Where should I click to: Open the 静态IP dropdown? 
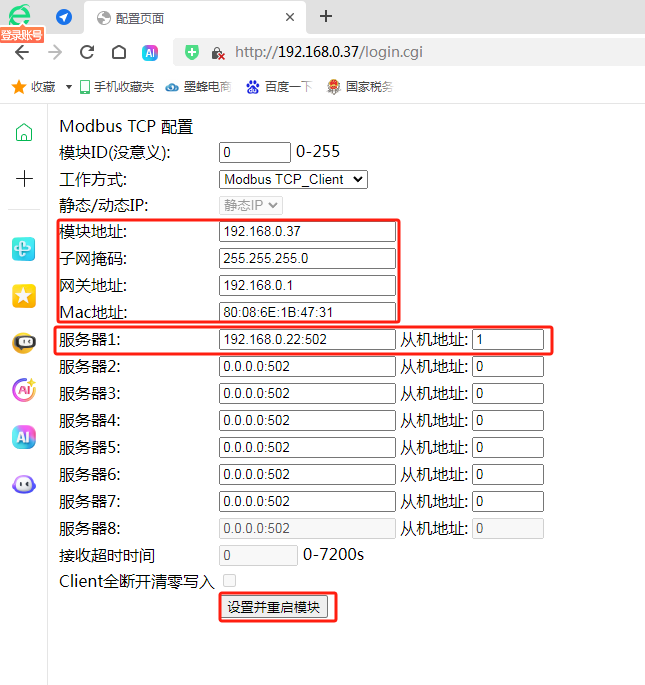pyautogui.click(x=251, y=205)
